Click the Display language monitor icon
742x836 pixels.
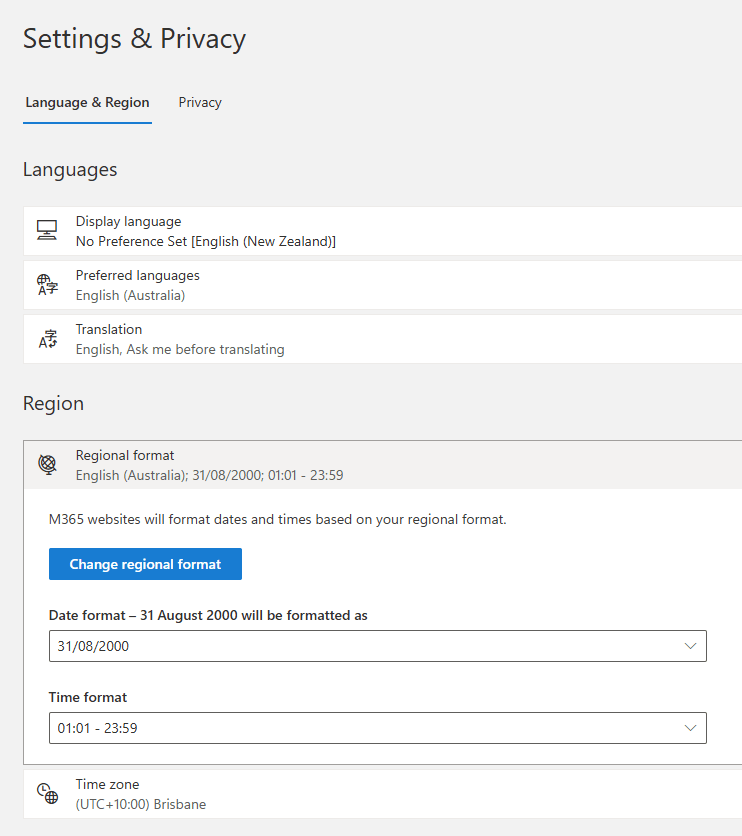pyautogui.click(x=47, y=231)
